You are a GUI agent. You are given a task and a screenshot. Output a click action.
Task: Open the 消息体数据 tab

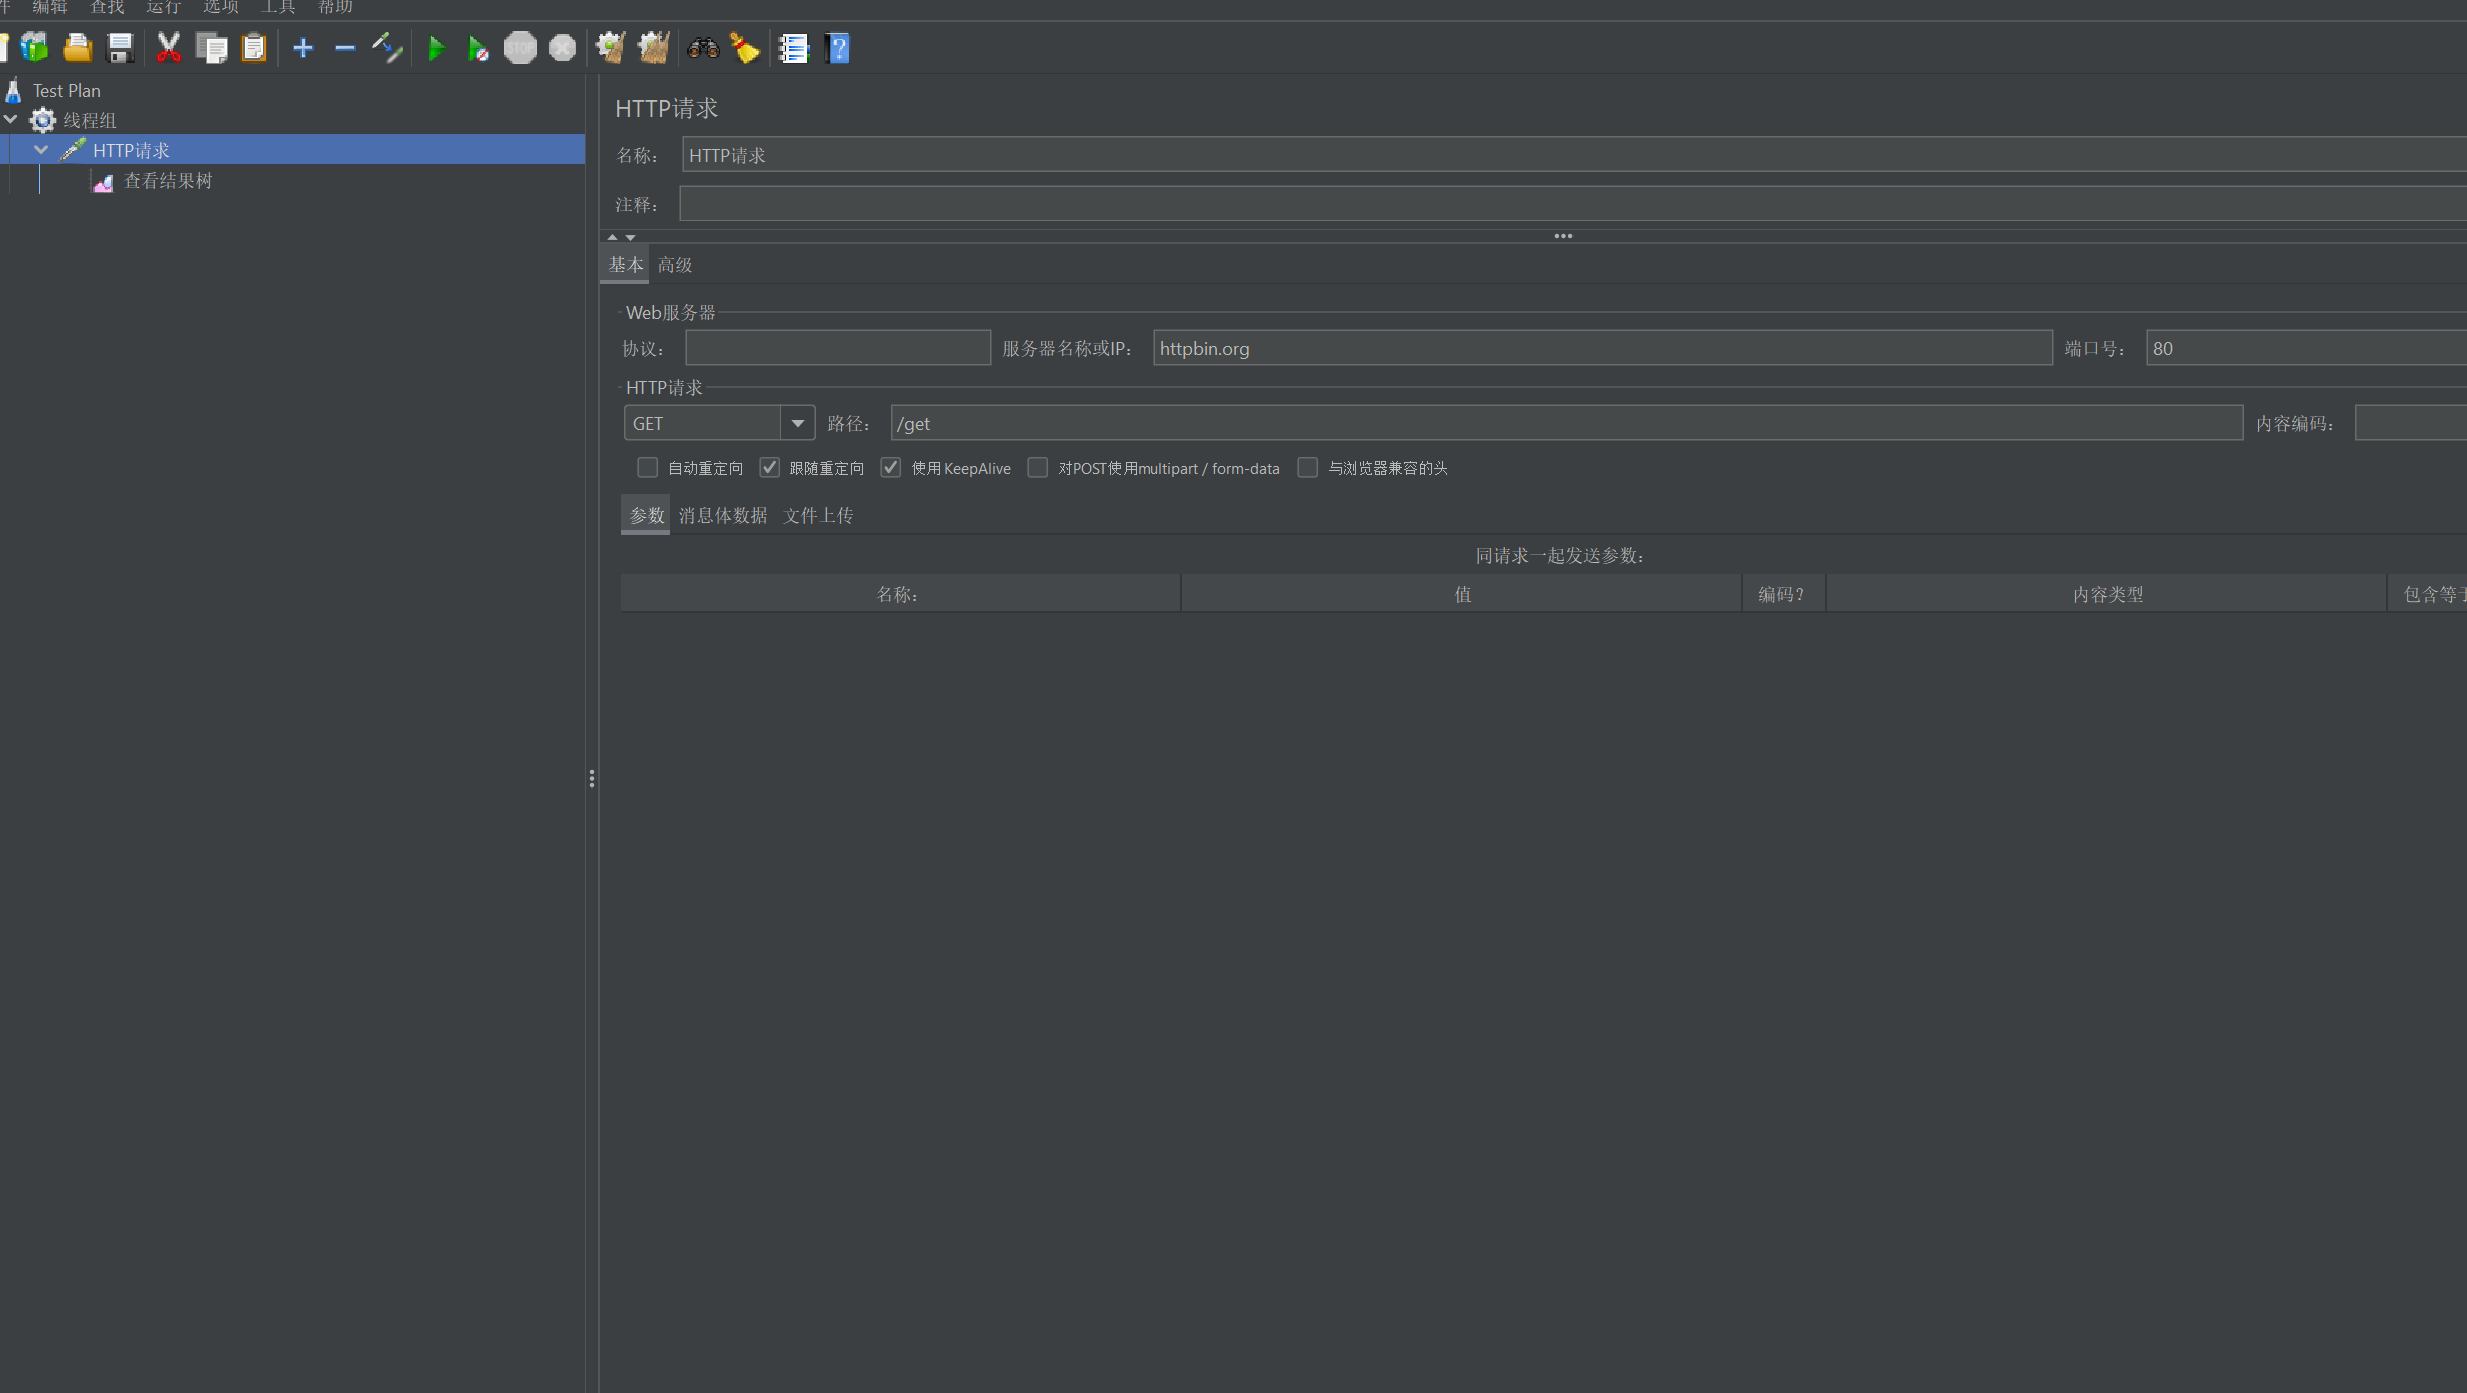click(722, 516)
